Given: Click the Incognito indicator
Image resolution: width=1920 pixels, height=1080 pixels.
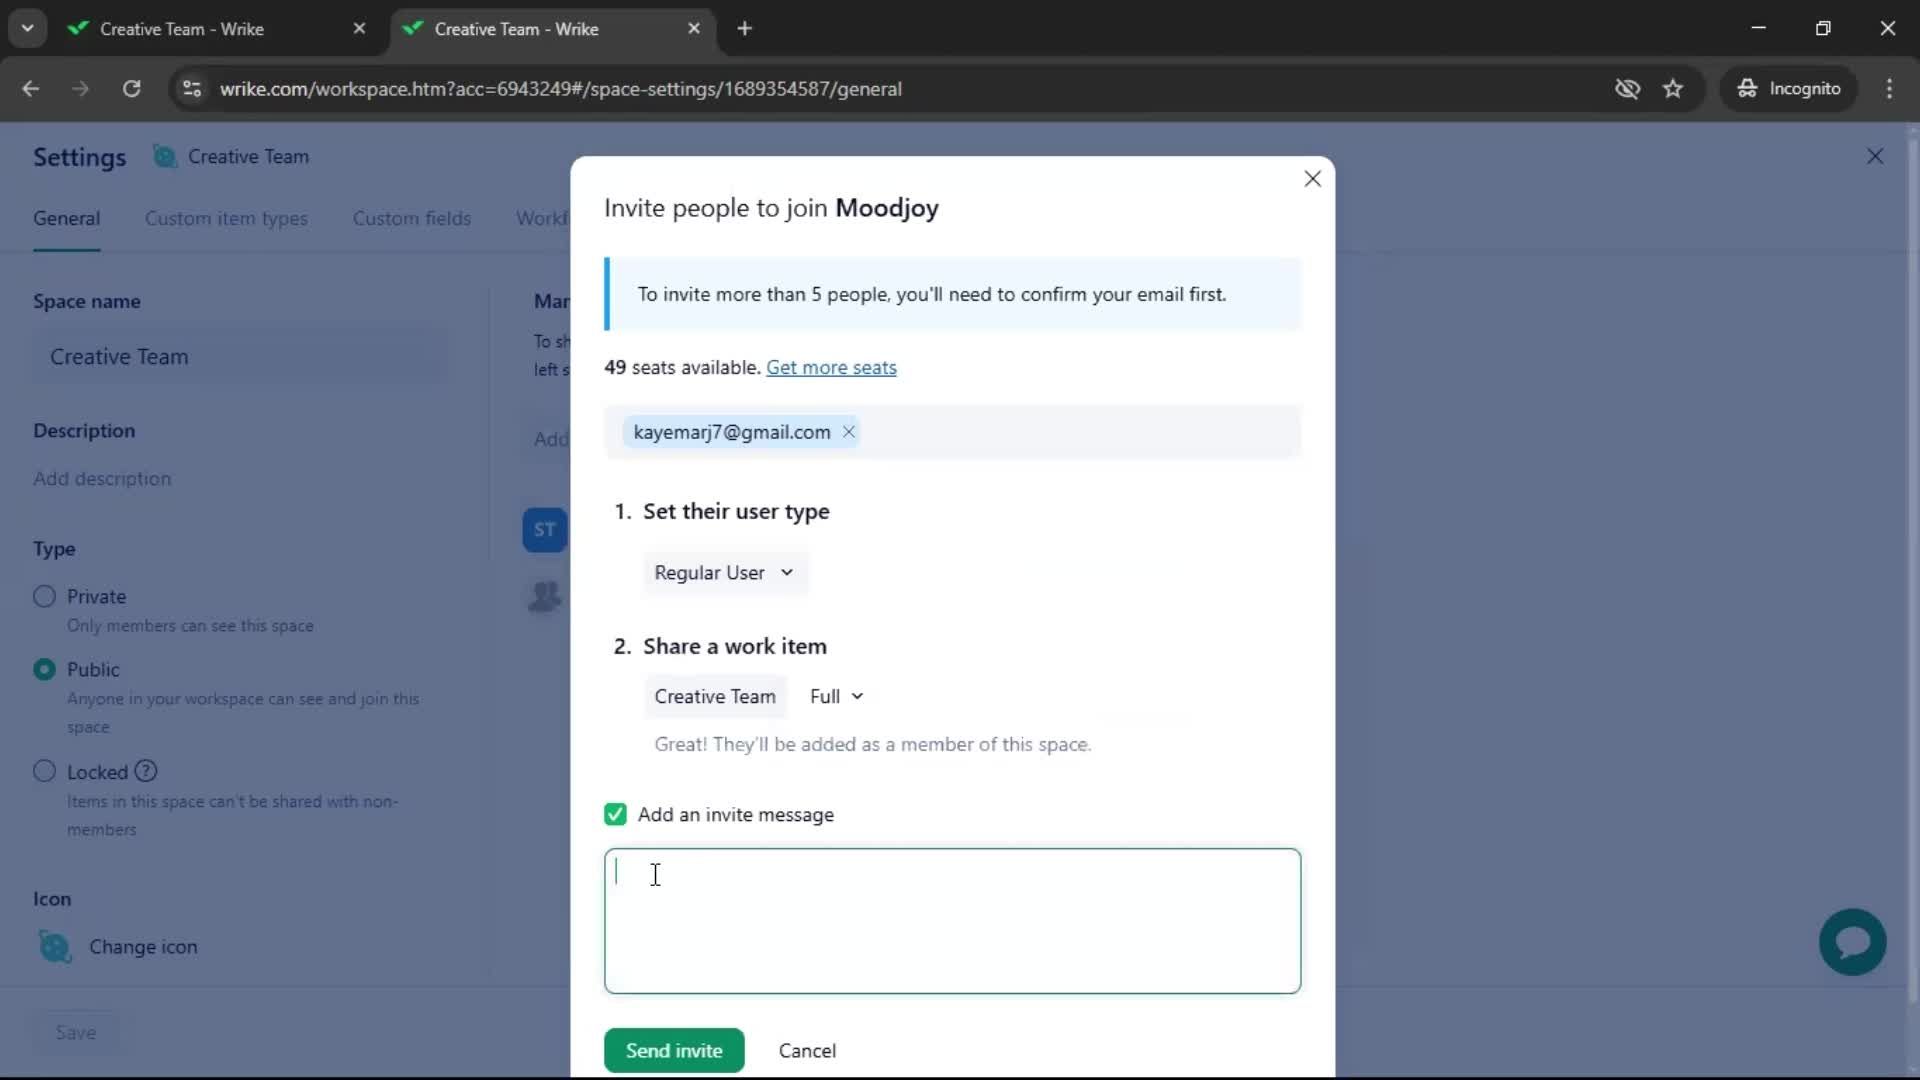Looking at the screenshot, I should click(1789, 89).
